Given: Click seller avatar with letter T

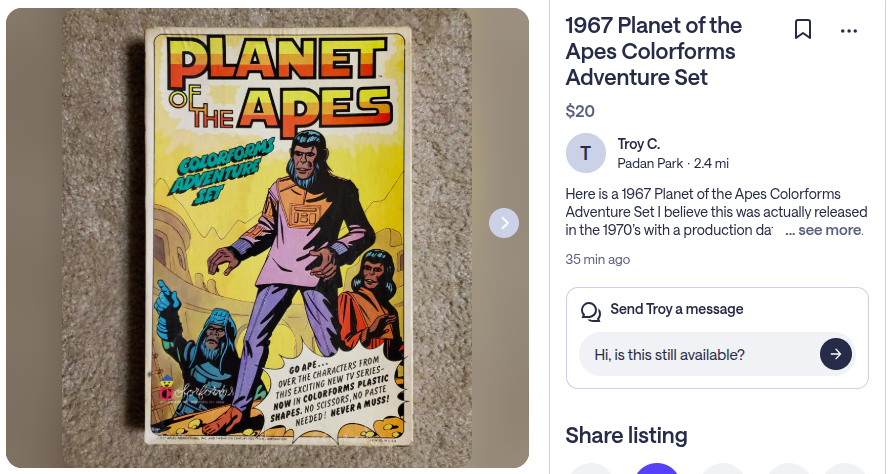Looking at the screenshot, I should coord(586,153).
